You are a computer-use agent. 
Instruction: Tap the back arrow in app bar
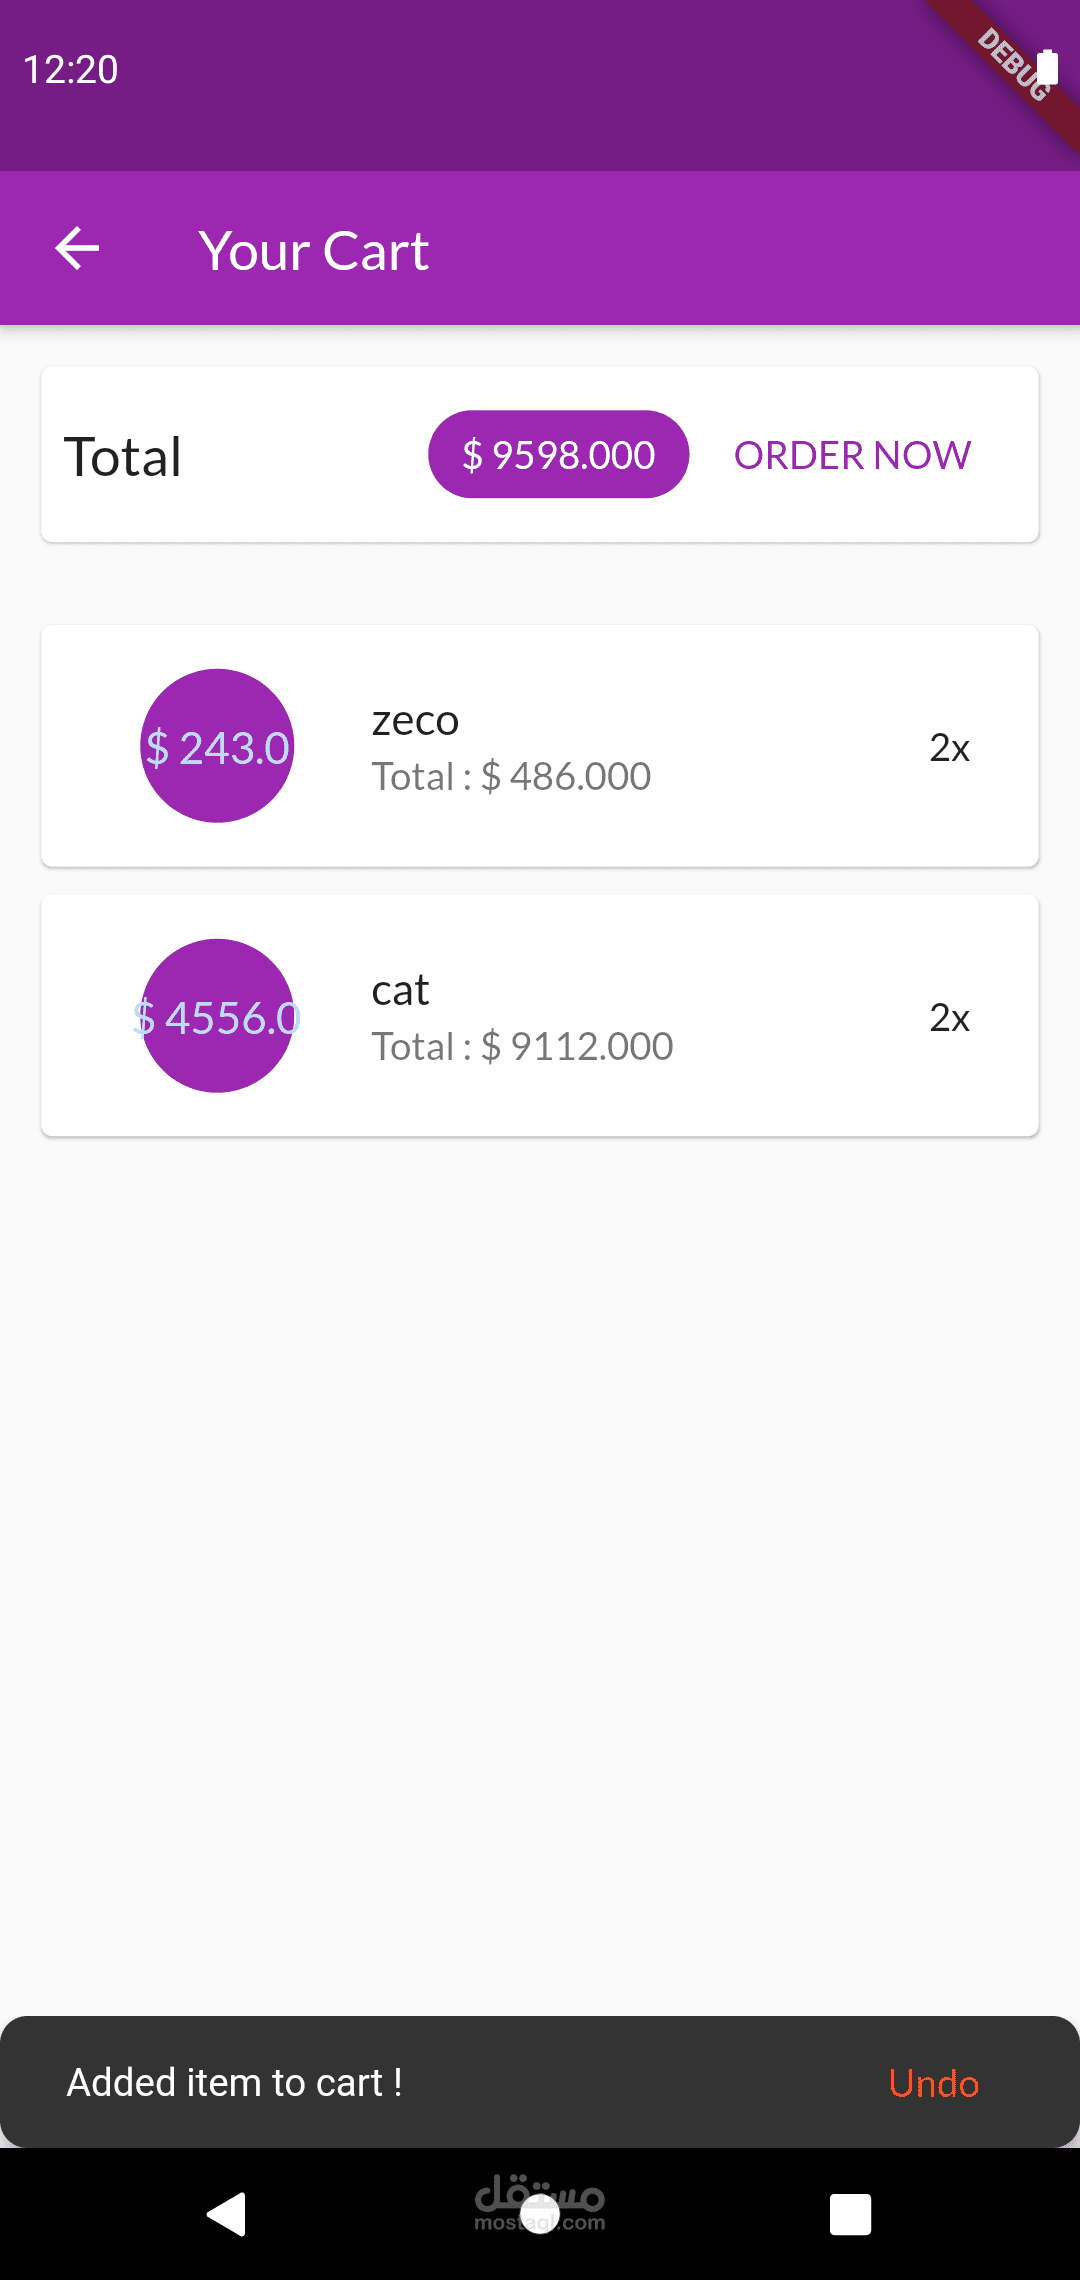click(77, 249)
